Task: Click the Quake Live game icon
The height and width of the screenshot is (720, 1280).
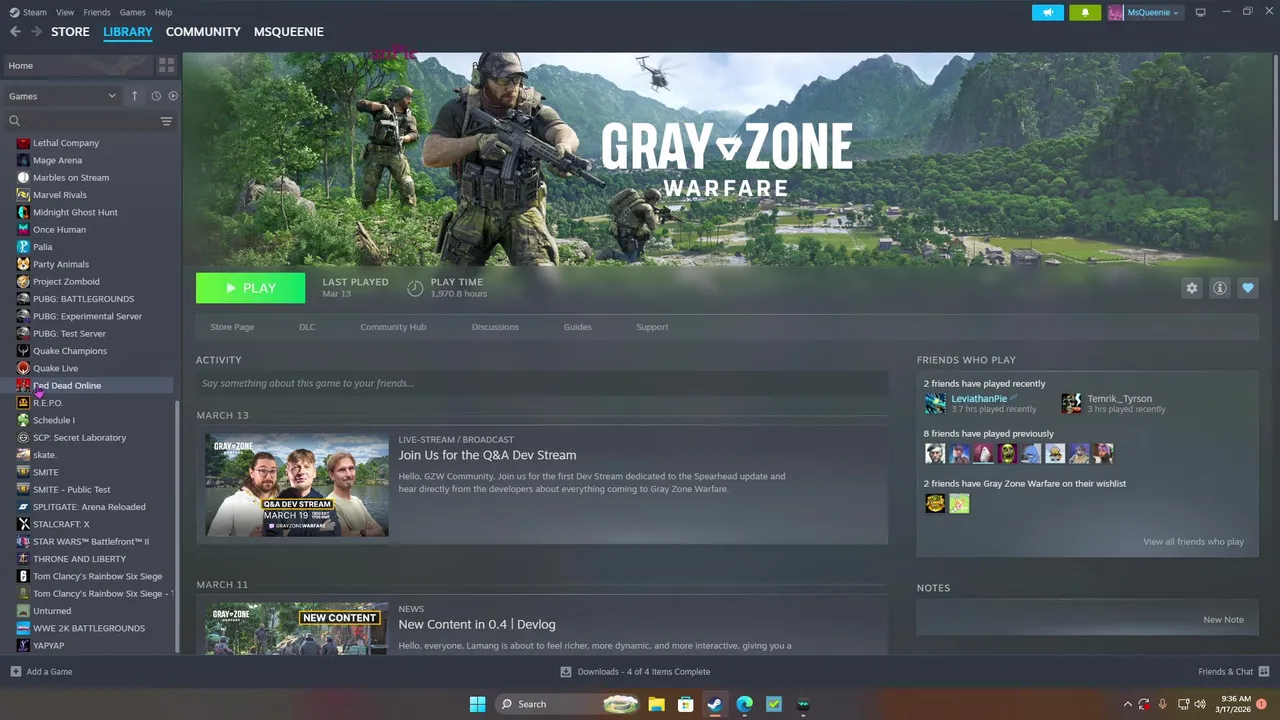Action: (x=23, y=368)
